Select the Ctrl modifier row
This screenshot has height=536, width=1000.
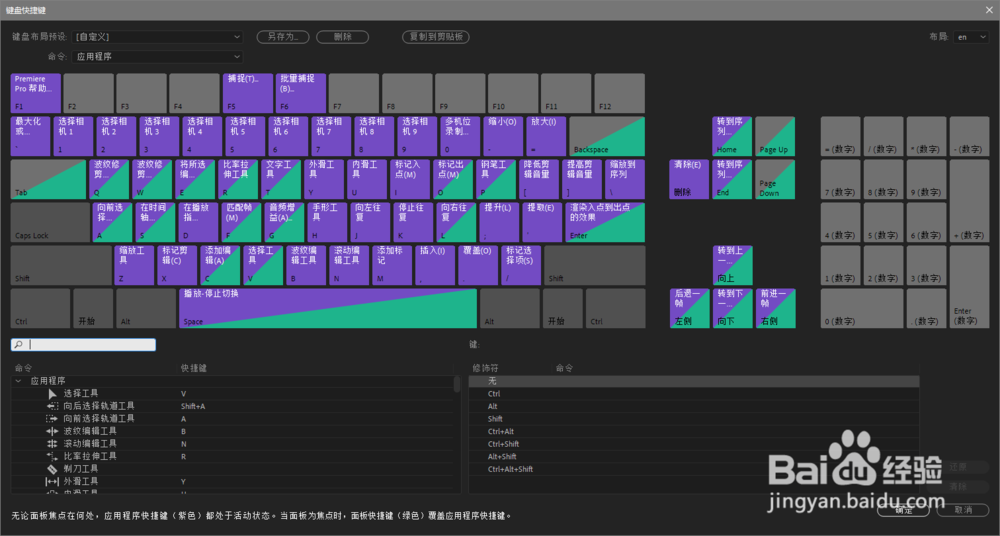[x=694, y=394]
